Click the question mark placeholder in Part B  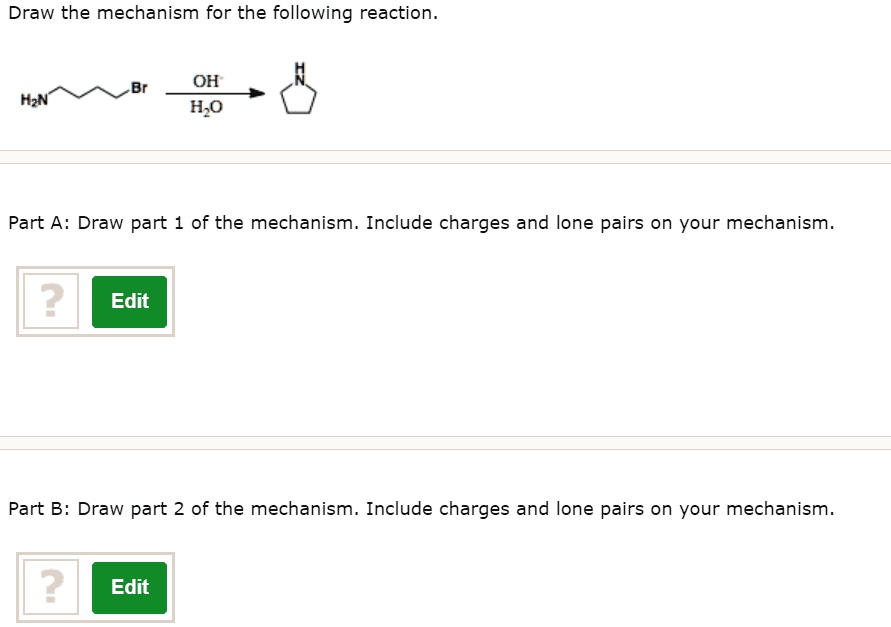[x=51, y=587]
